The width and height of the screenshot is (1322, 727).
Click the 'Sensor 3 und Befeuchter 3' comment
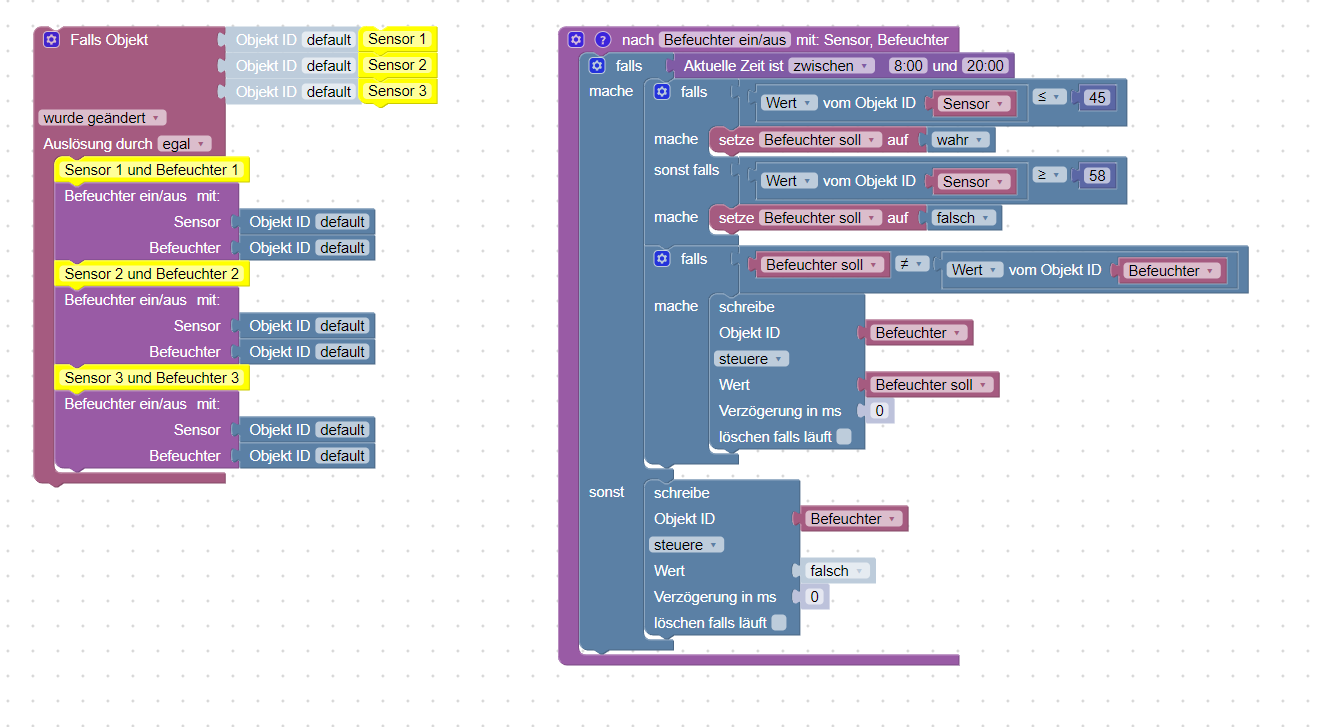coord(152,378)
